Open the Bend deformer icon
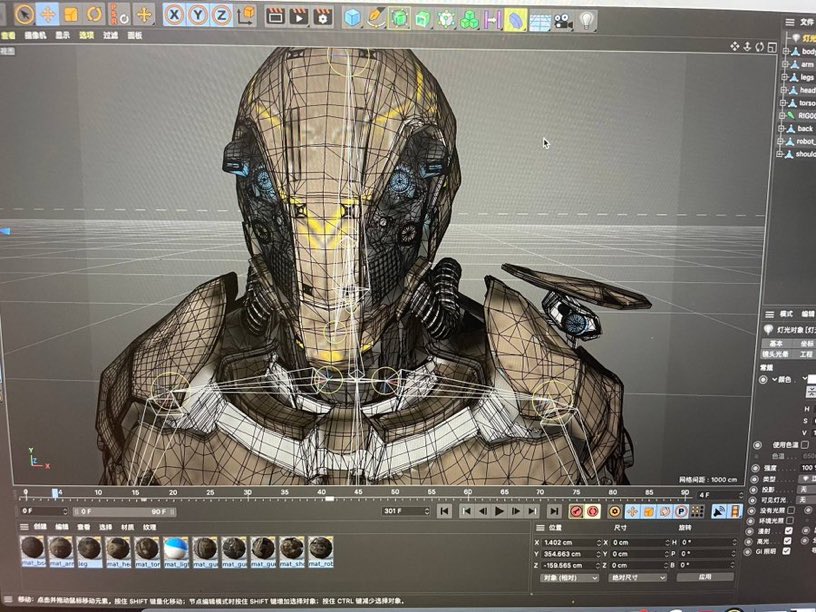This screenshot has width=816, height=612. (515, 21)
